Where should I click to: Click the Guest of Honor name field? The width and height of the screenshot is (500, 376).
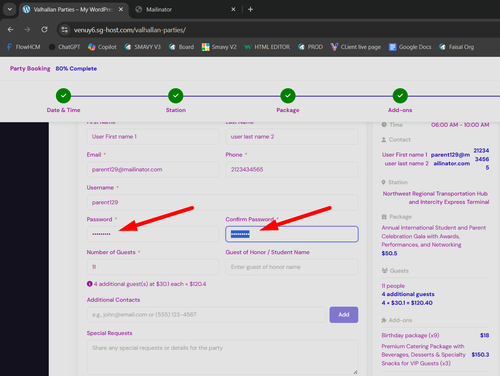click(292, 267)
